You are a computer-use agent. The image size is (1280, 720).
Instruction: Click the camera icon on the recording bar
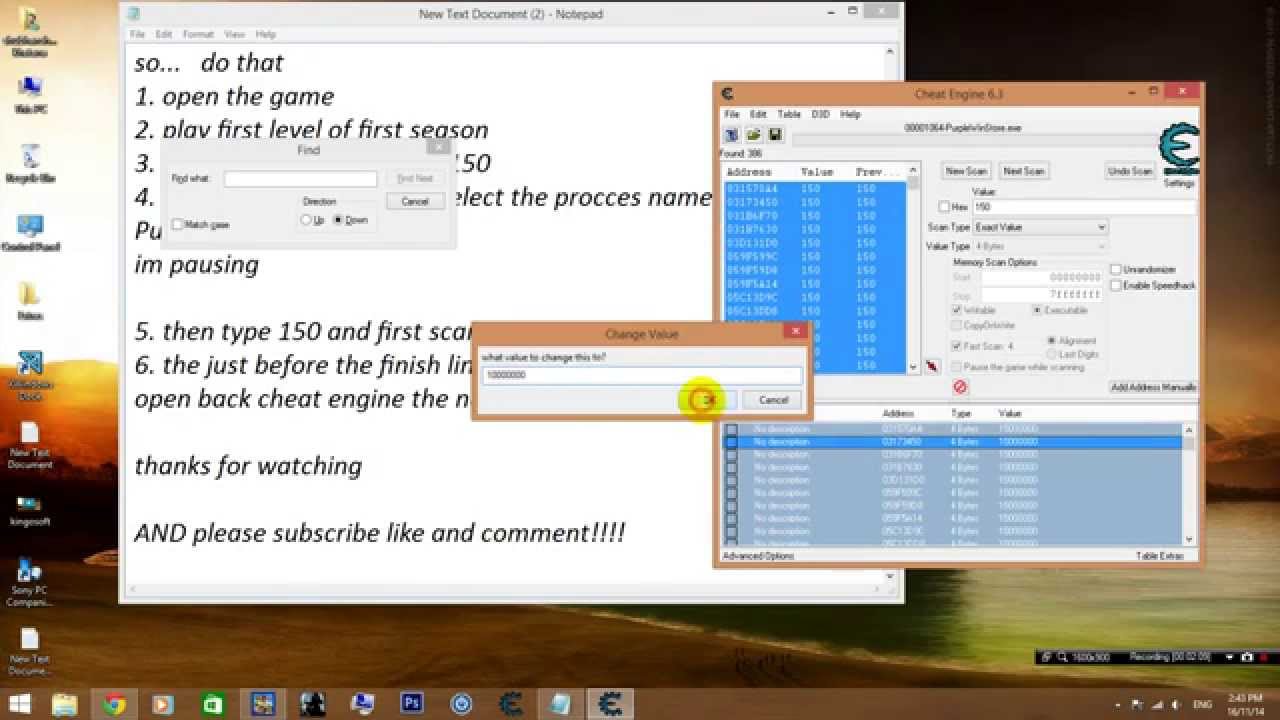click(1247, 657)
